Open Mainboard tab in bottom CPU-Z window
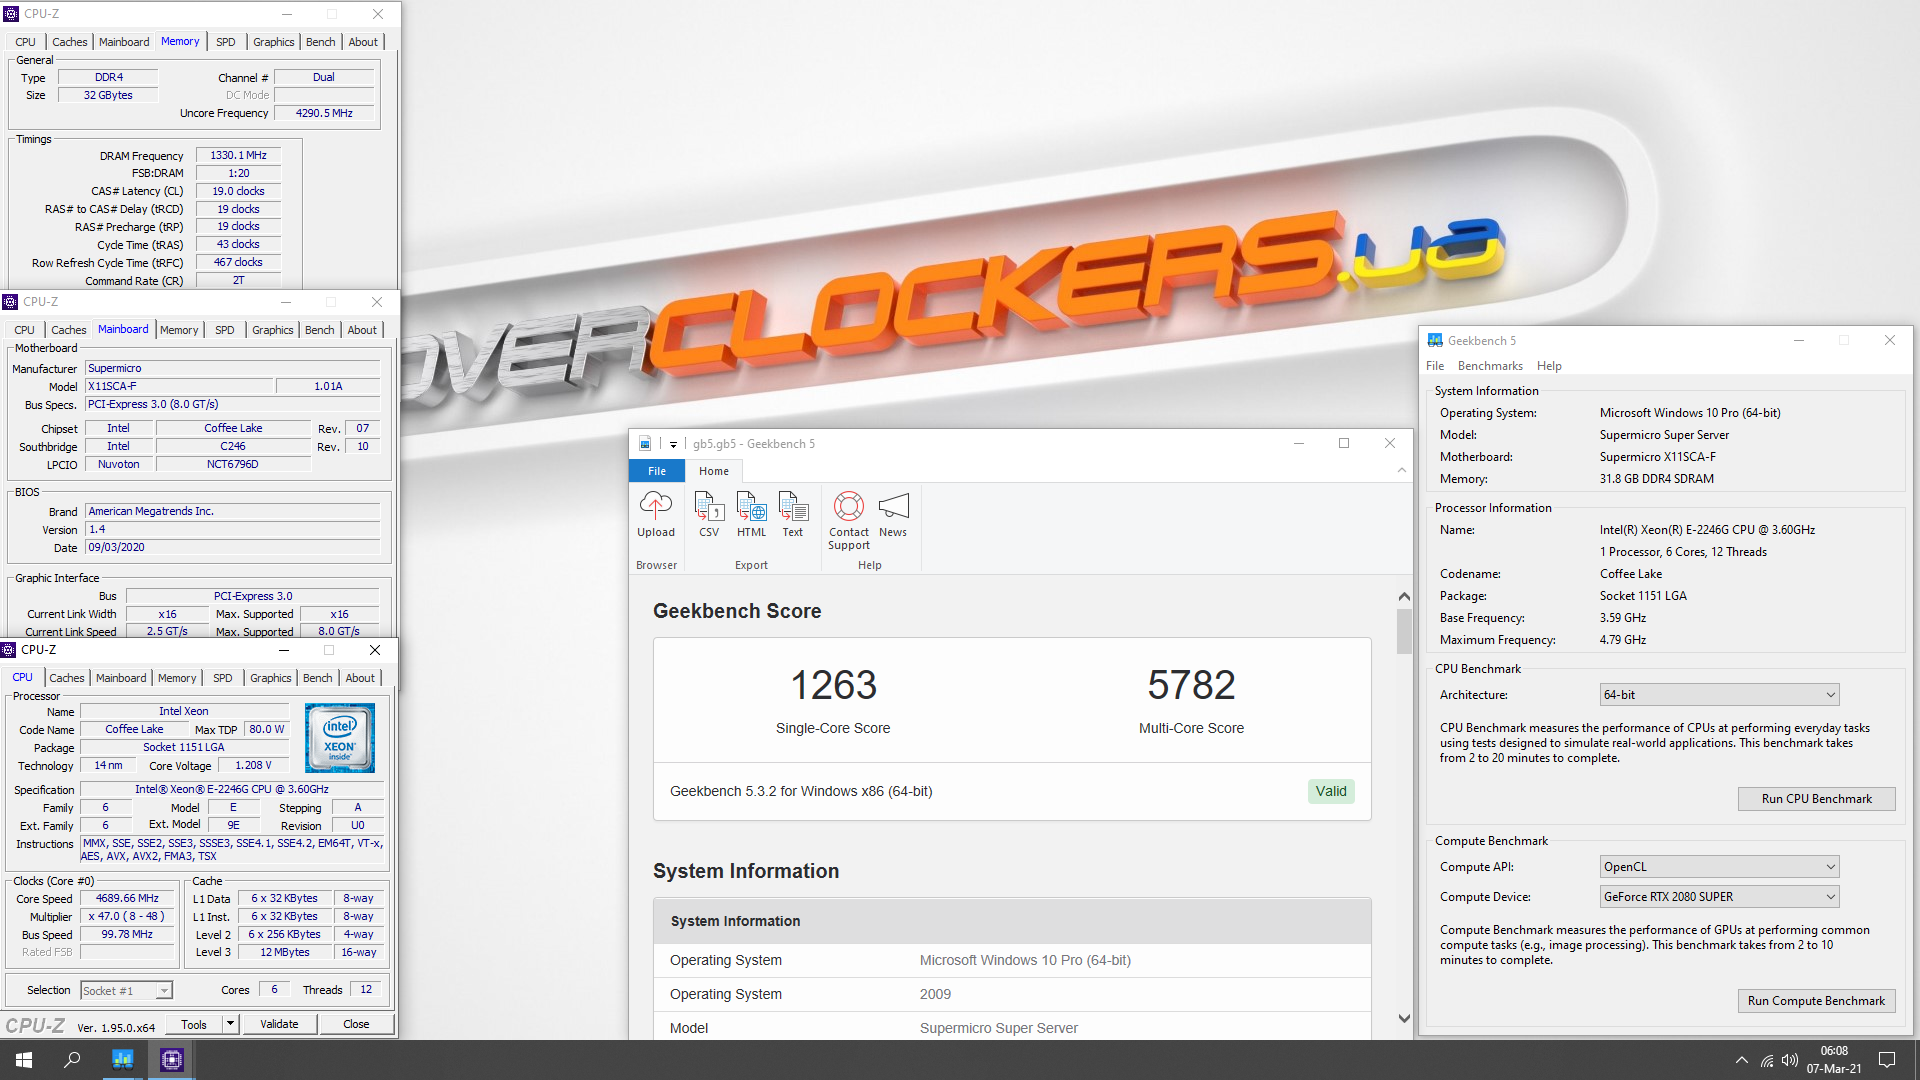Screen dimensions: 1920x1080 tap(121, 678)
